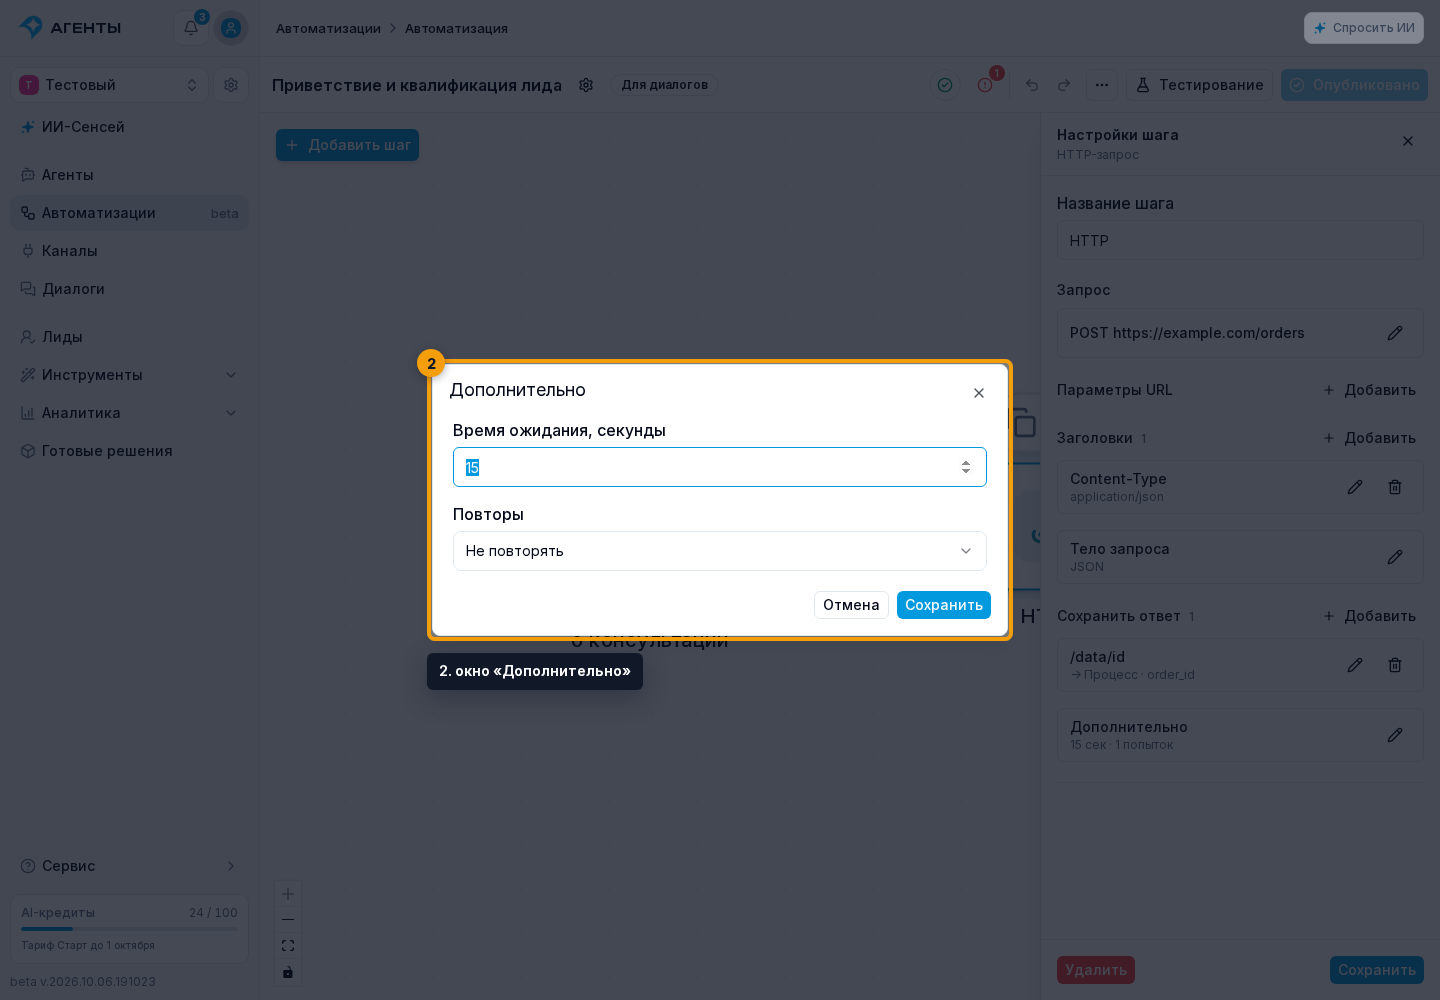Edit the POST request with pencil icon

(1395, 333)
